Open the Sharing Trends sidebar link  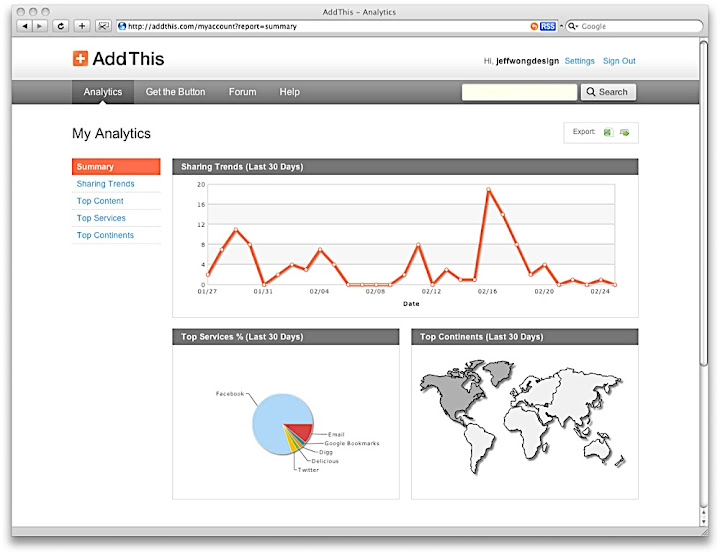click(x=106, y=184)
